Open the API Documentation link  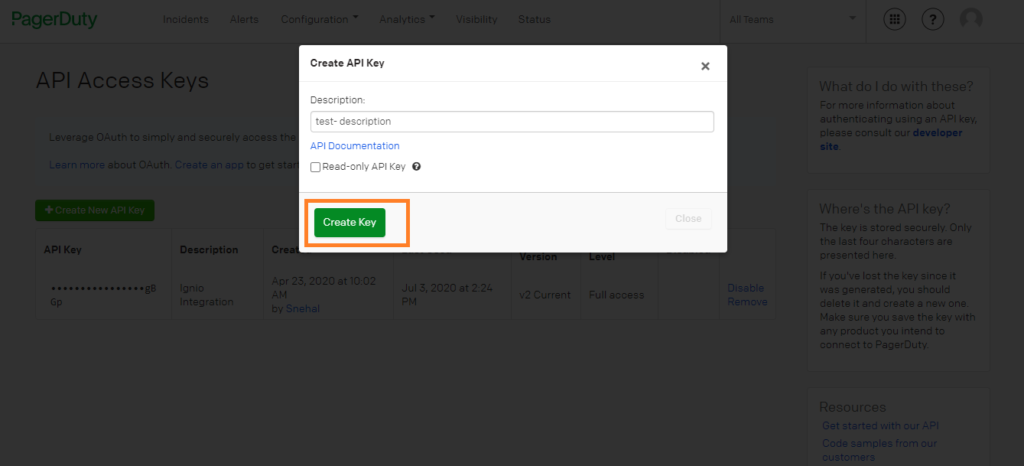(x=354, y=146)
